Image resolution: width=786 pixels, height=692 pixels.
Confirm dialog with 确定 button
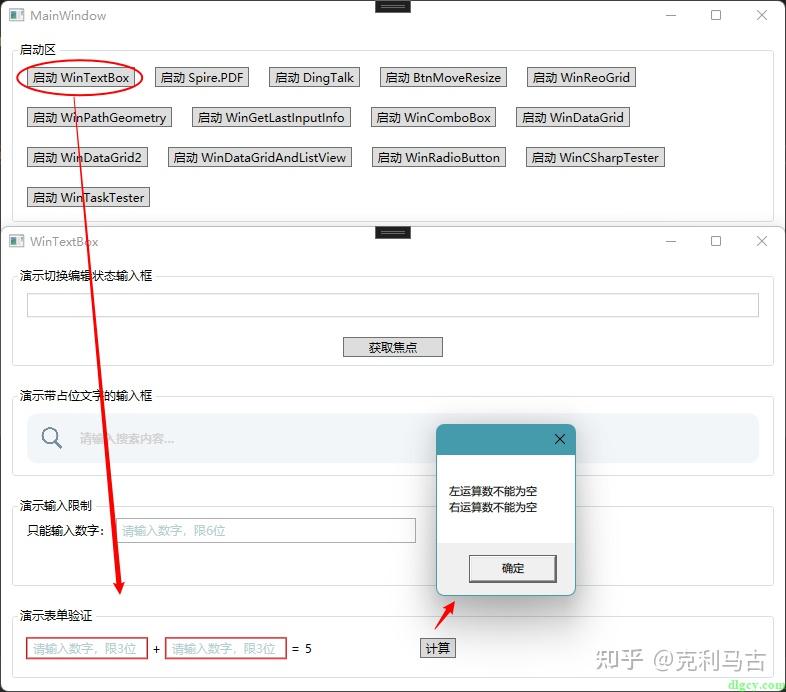coord(512,568)
